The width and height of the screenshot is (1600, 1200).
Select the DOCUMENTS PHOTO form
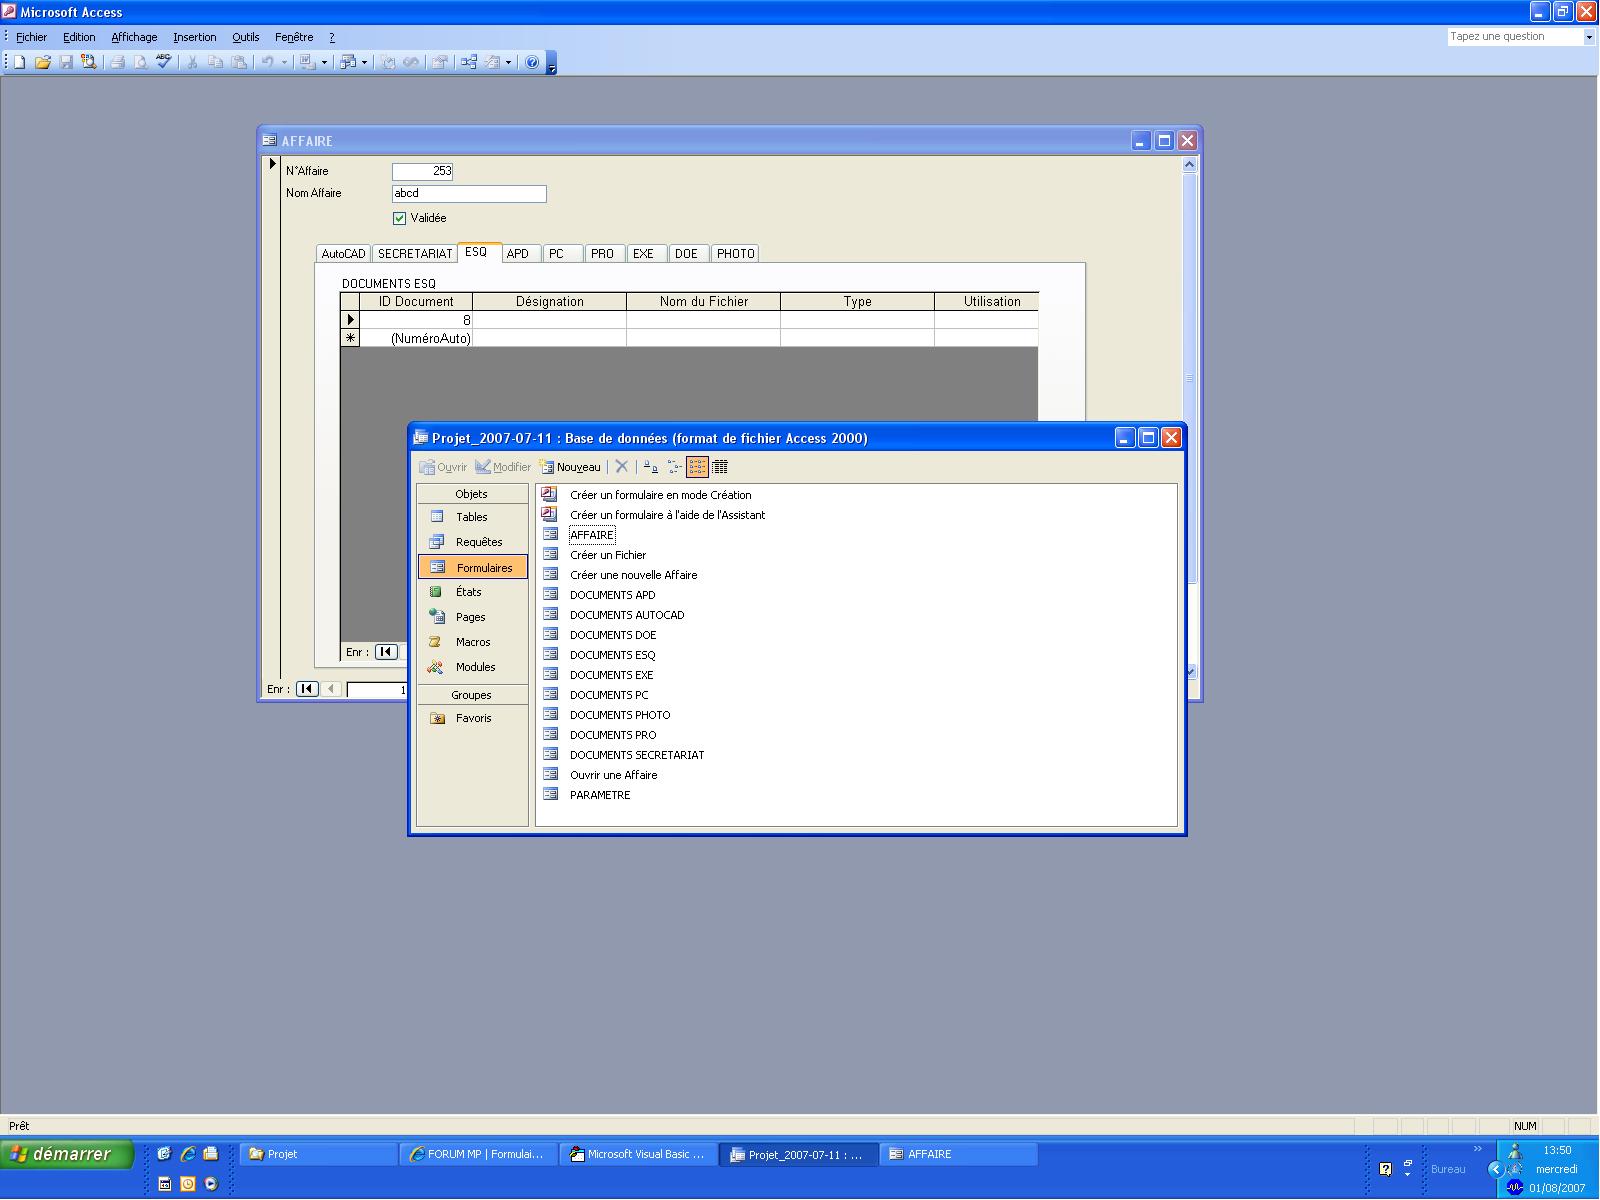click(620, 715)
